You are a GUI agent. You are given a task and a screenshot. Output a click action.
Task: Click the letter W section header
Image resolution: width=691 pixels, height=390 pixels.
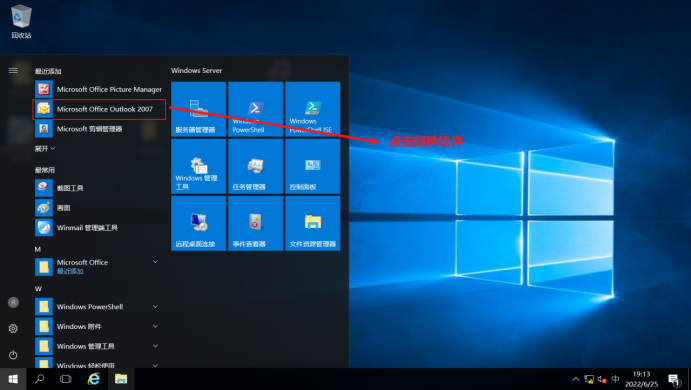(x=38, y=289)
